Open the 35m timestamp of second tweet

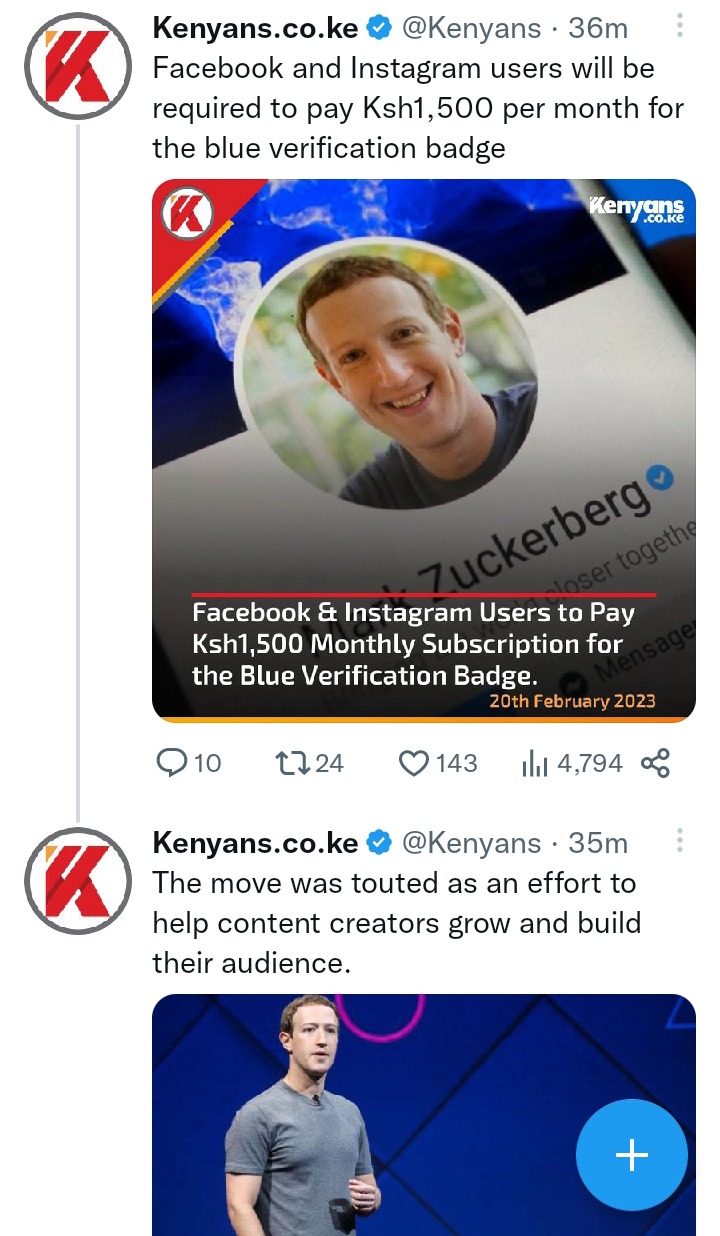pyautogui.click(x=598, y=844)
